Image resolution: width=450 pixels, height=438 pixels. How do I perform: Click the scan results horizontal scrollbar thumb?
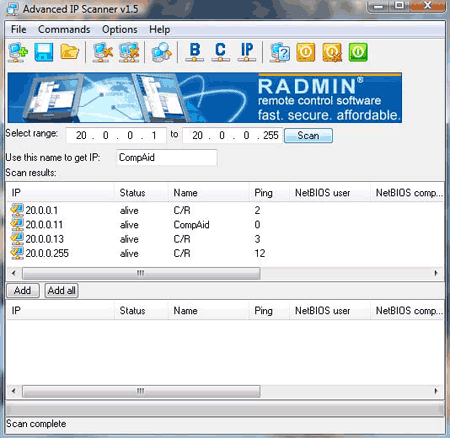click(x=141, y=273)
